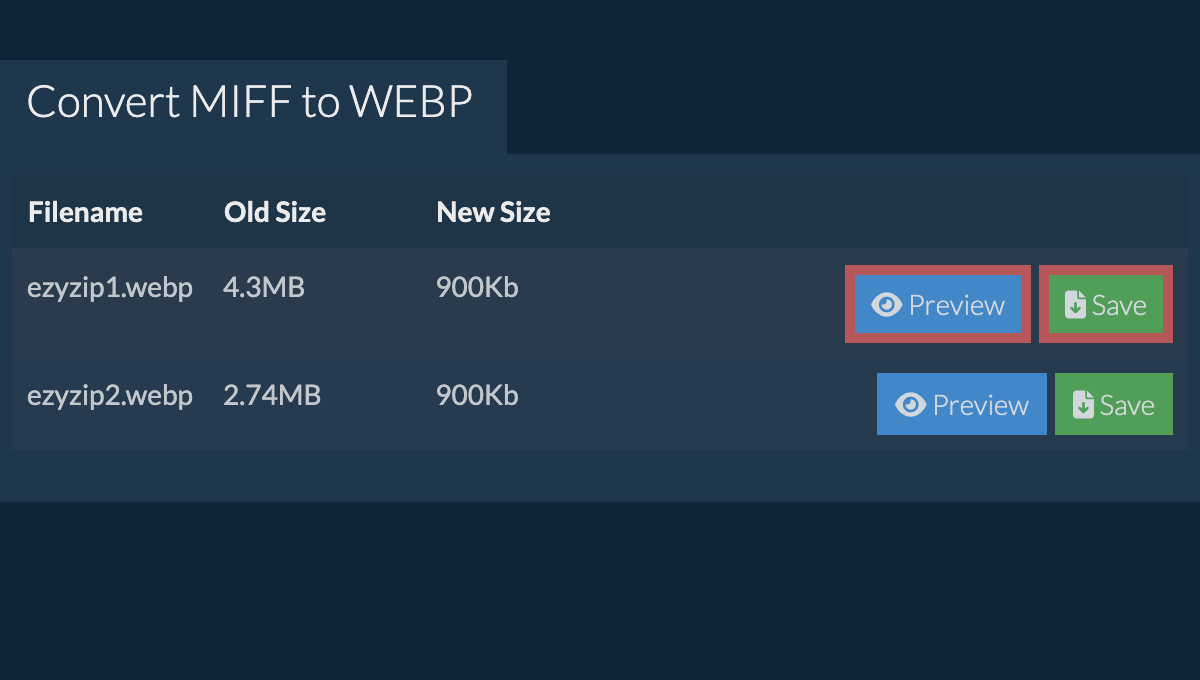Viewport: 1200px width, 680px height.
Task: Click the eye icon for ezyzip1.webp
Action: [886, 305]
